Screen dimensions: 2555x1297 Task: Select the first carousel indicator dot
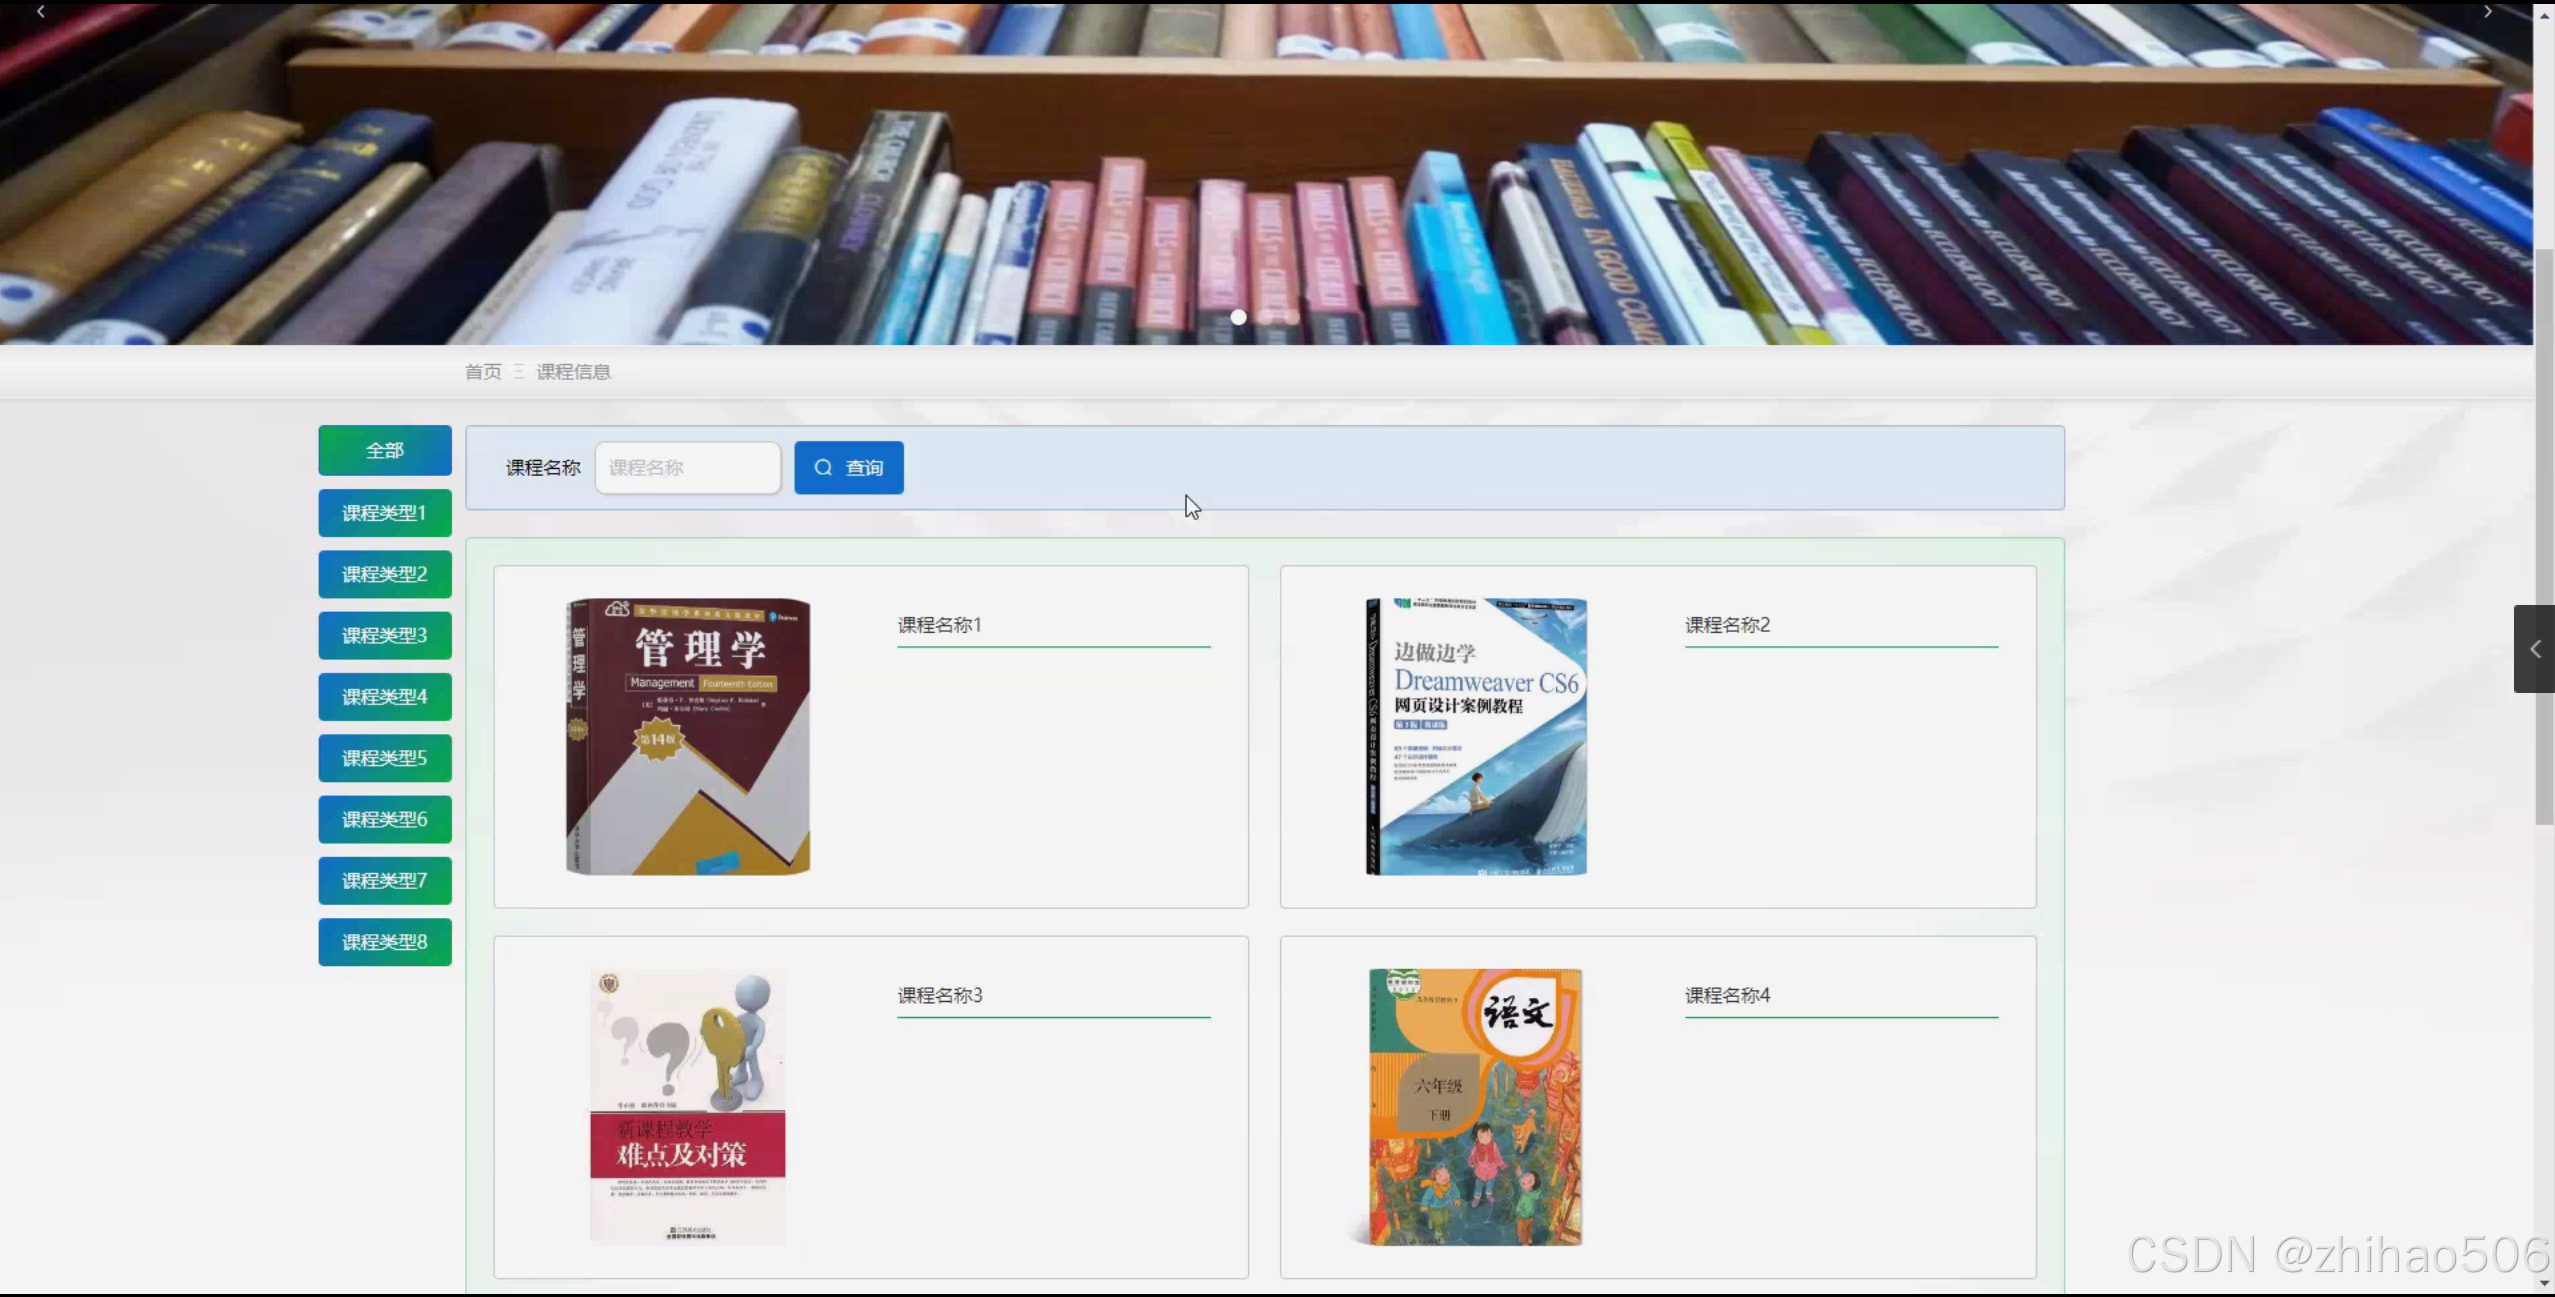[1238, 317]
